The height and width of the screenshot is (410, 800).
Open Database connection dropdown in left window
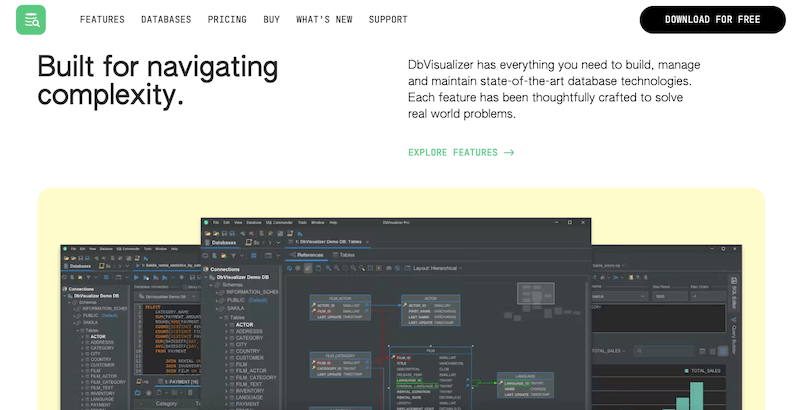(165, 297)
